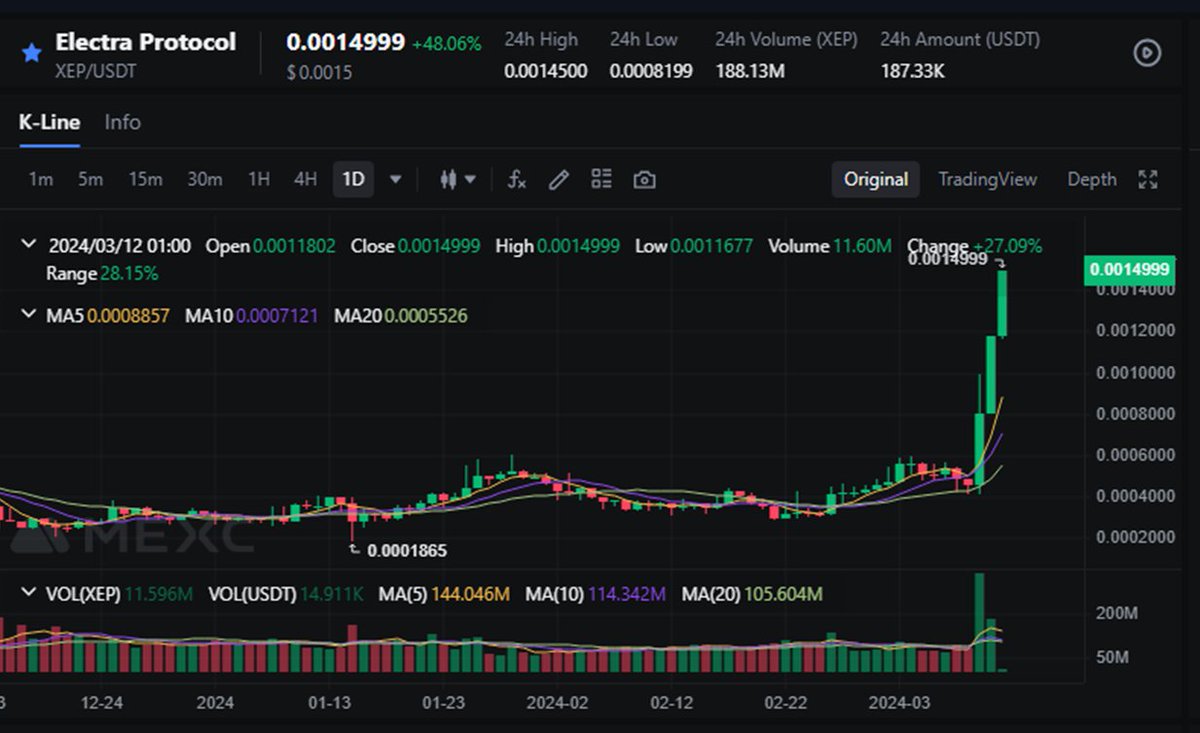Click the latest tall green candlestick
The height and width of the screenshot is (733, 1200).
click(1002, 304)
